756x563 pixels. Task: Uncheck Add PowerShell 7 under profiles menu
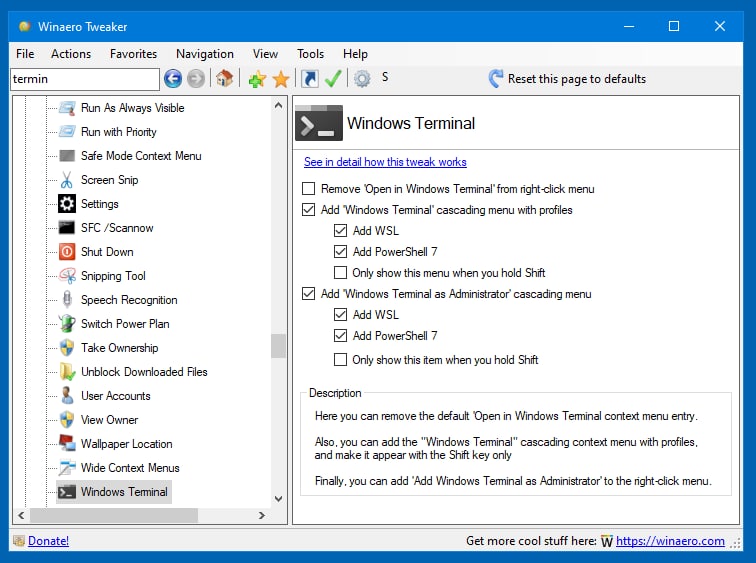340,252
